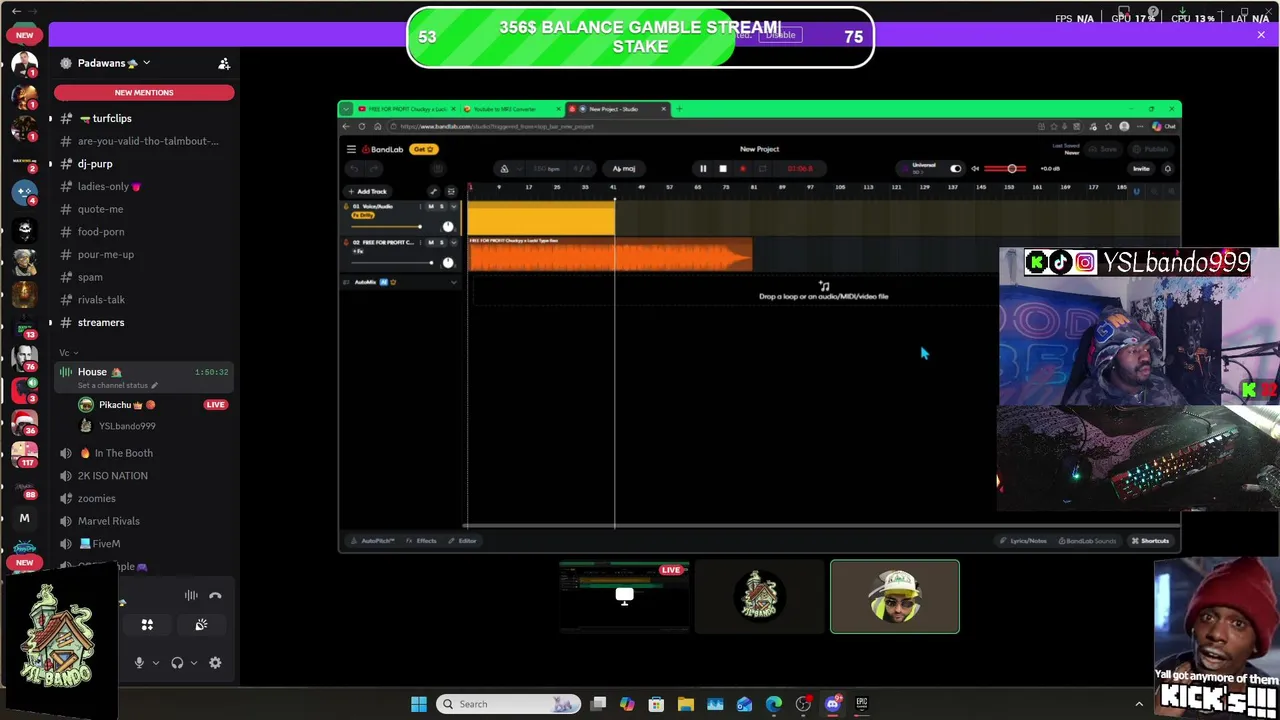Expand track 02 options chevron
Viewport: 1280px width, 720px height.
point(454,243)
